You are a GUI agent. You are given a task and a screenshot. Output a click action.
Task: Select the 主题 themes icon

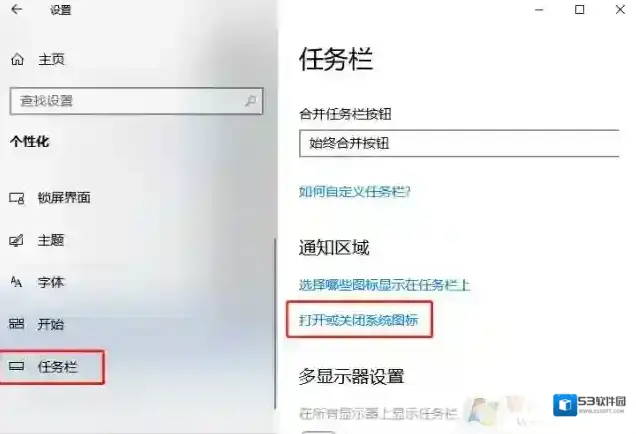pos(16,241)
